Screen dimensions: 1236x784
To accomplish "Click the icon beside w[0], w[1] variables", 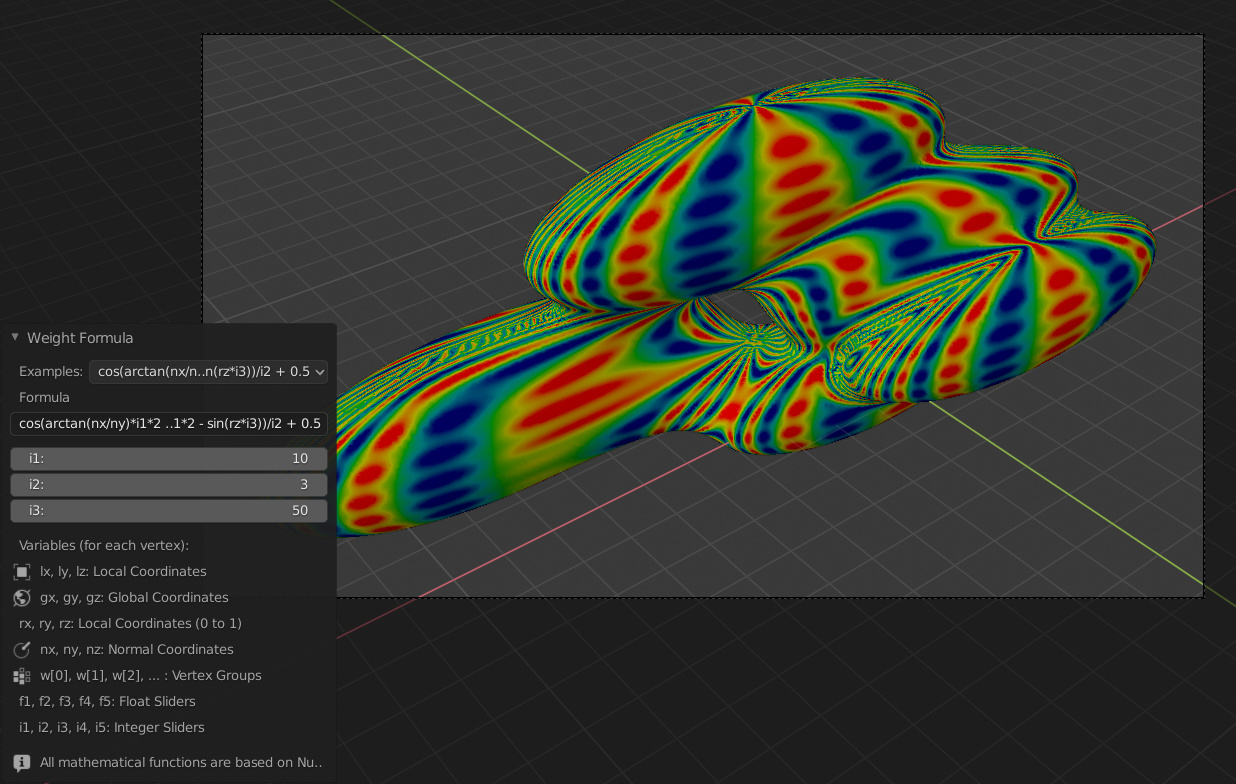I will pos(21,675).
